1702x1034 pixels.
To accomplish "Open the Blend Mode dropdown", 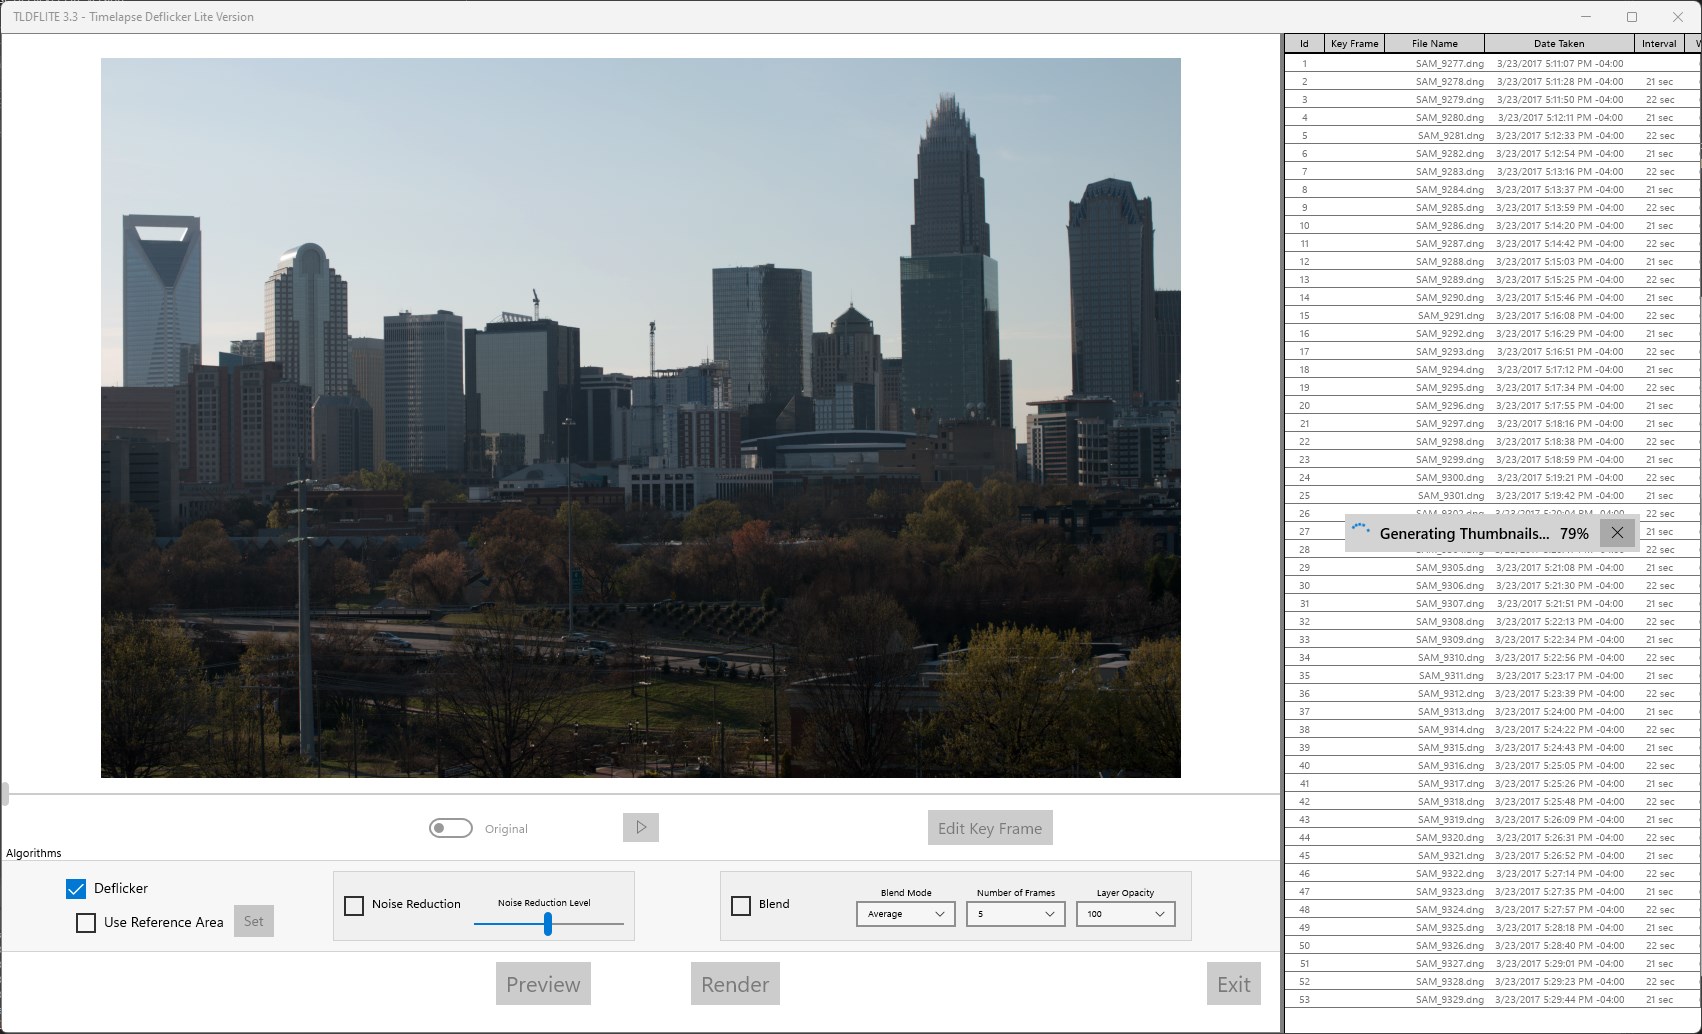I will (x=906, y=914).
